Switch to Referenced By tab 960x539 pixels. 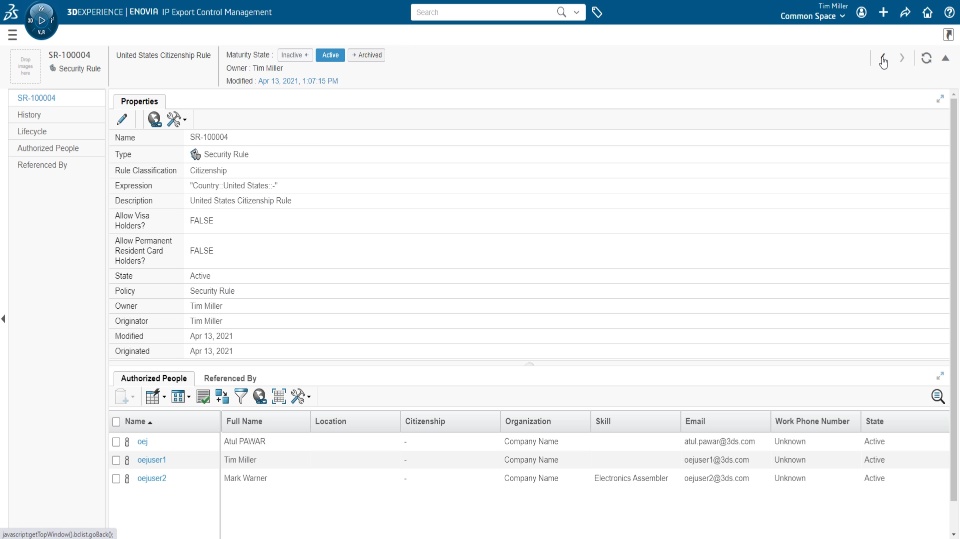230,379
